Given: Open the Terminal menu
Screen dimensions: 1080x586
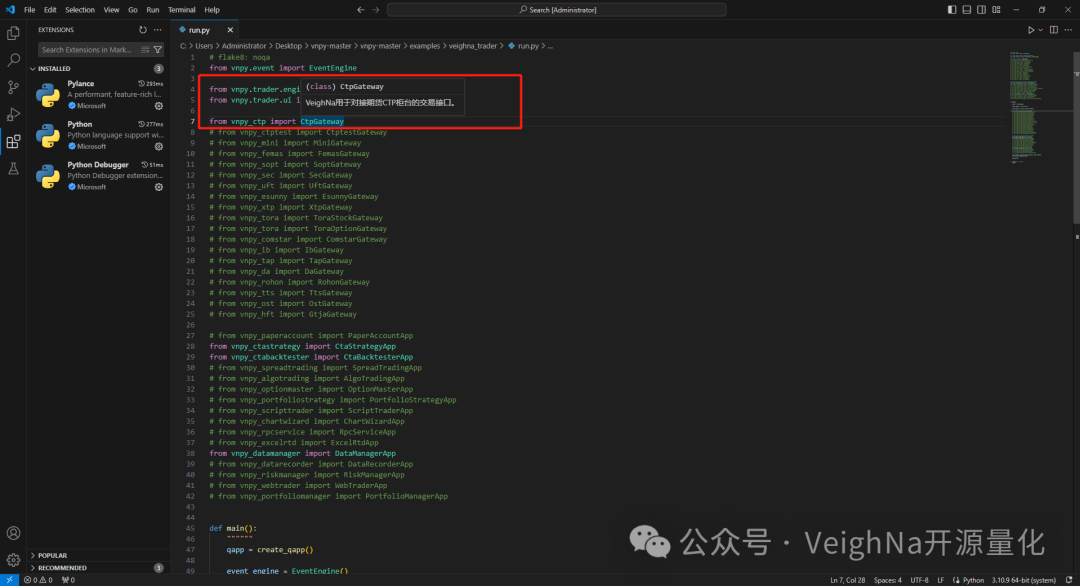Looking at the screenshot, I should [x=182, y=9].
